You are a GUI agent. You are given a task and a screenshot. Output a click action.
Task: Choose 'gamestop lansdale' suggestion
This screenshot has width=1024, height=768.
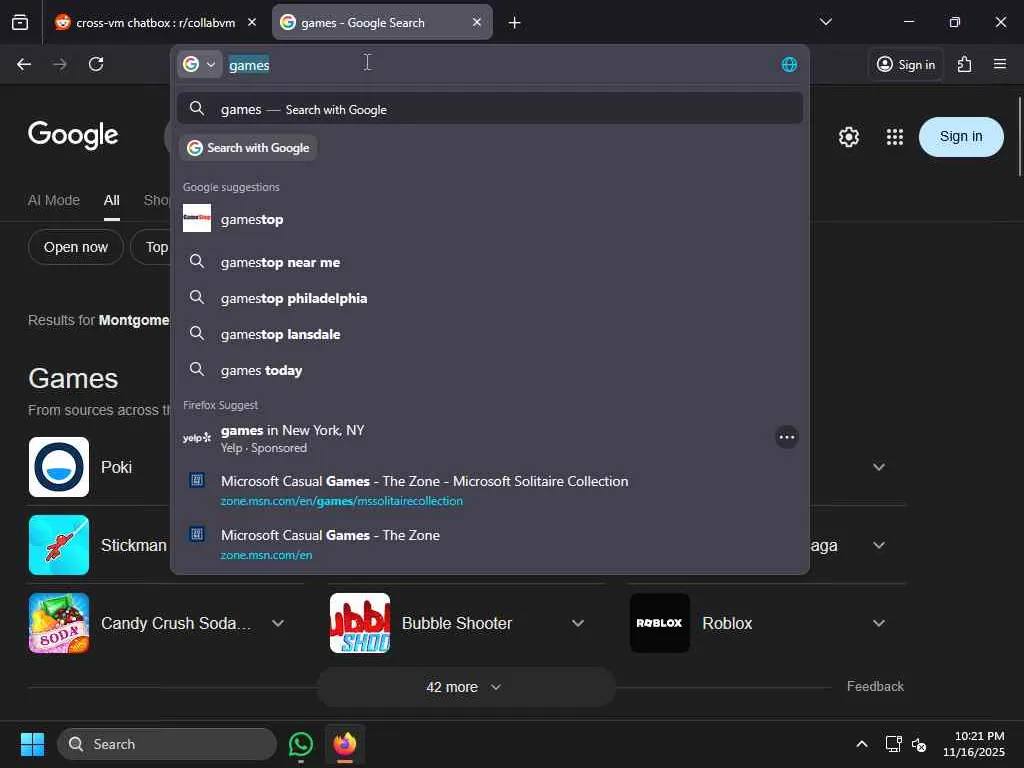point(490,334)
